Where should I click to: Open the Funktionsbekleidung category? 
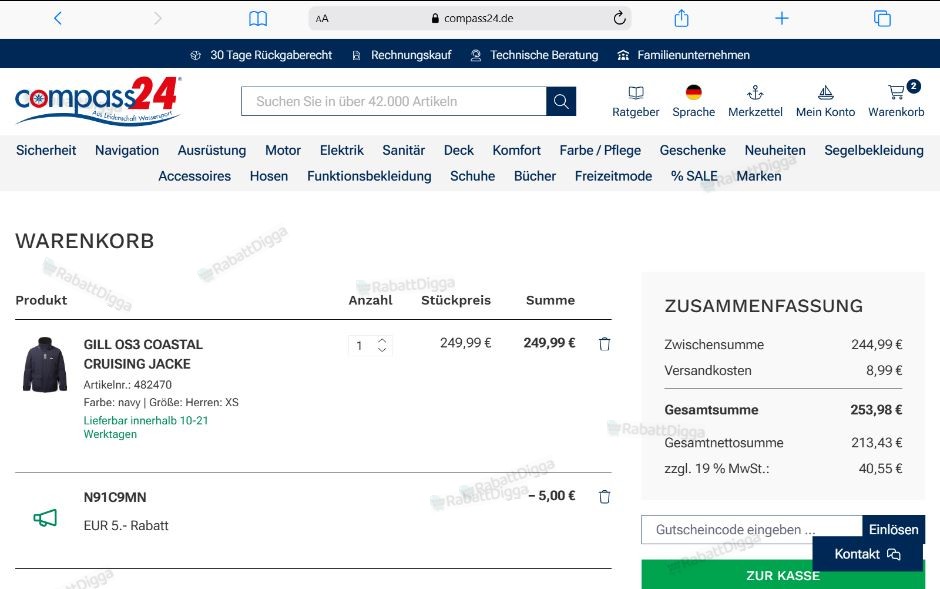pos(369,176)
